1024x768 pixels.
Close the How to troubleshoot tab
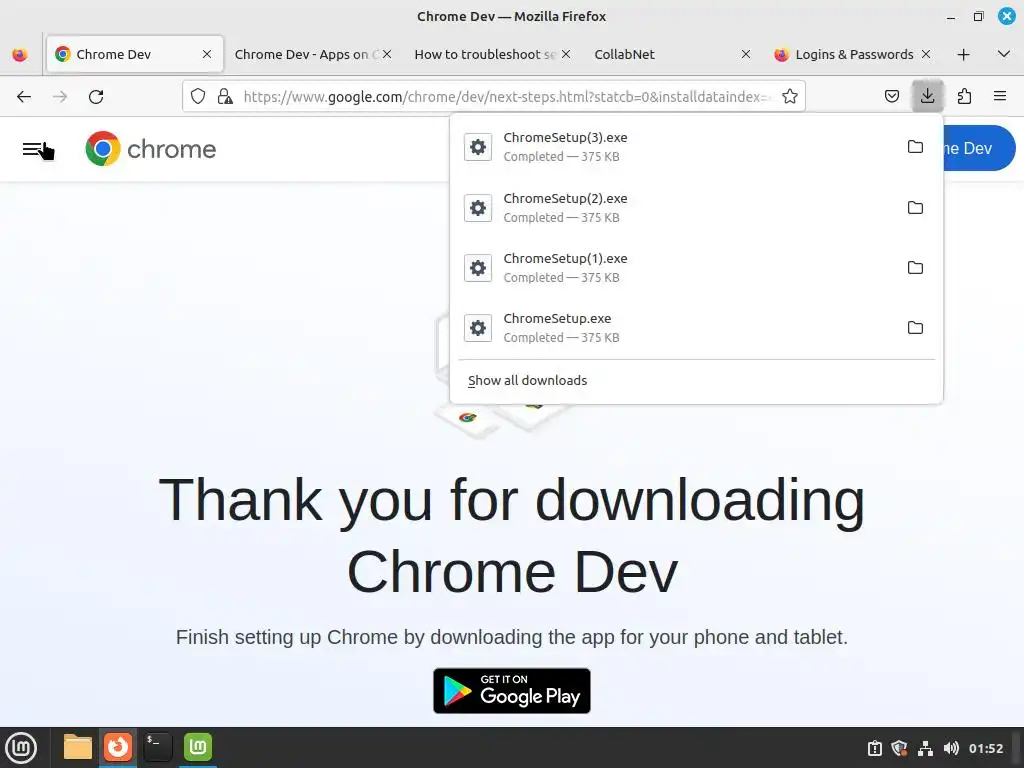pos(566,54)
